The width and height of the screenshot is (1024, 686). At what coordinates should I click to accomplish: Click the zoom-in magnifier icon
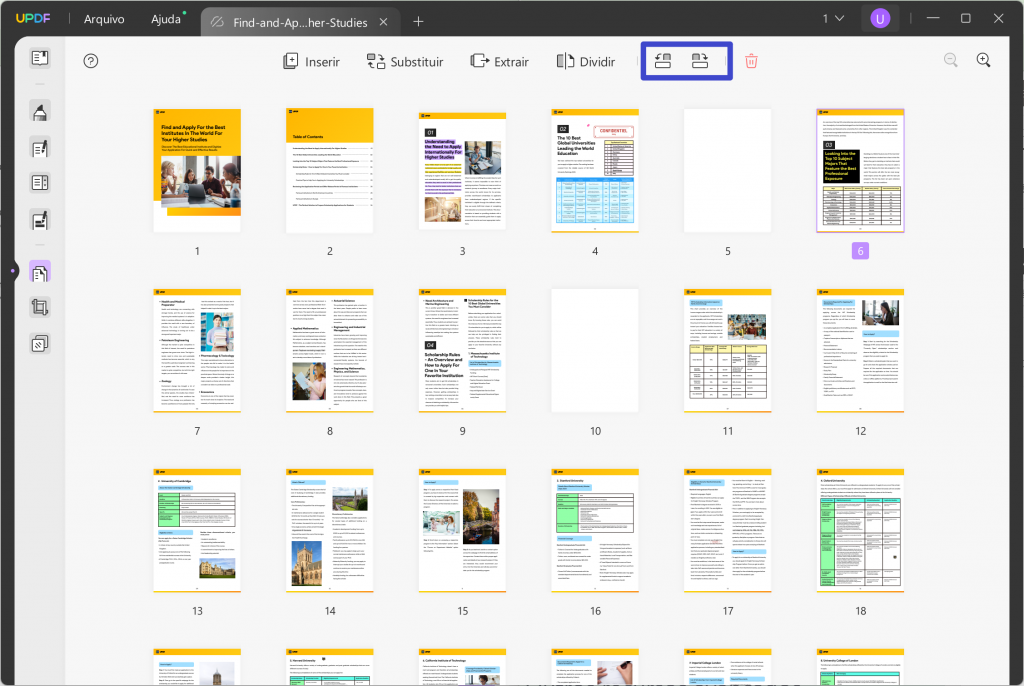click(x=983, y=60)
